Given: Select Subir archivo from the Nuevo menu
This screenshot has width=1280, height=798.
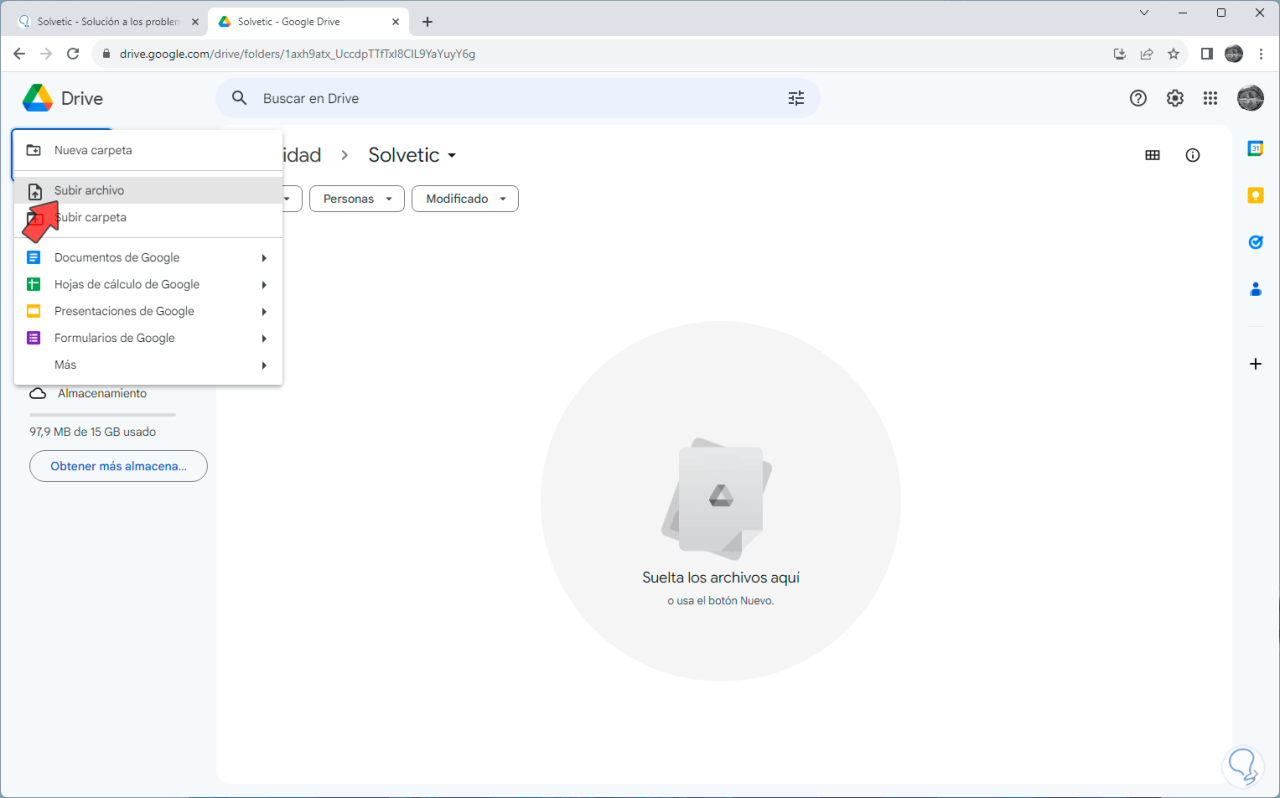Looking at the screenshot, I should coord(90,190).
